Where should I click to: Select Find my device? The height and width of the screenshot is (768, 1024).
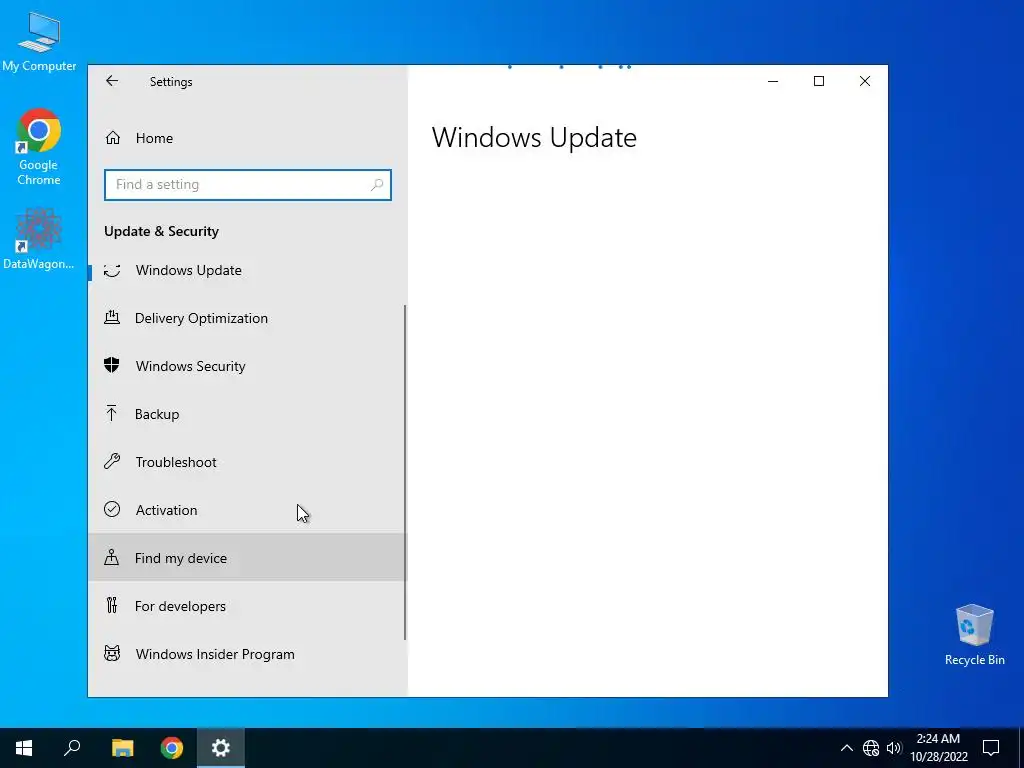click(248, 558)
